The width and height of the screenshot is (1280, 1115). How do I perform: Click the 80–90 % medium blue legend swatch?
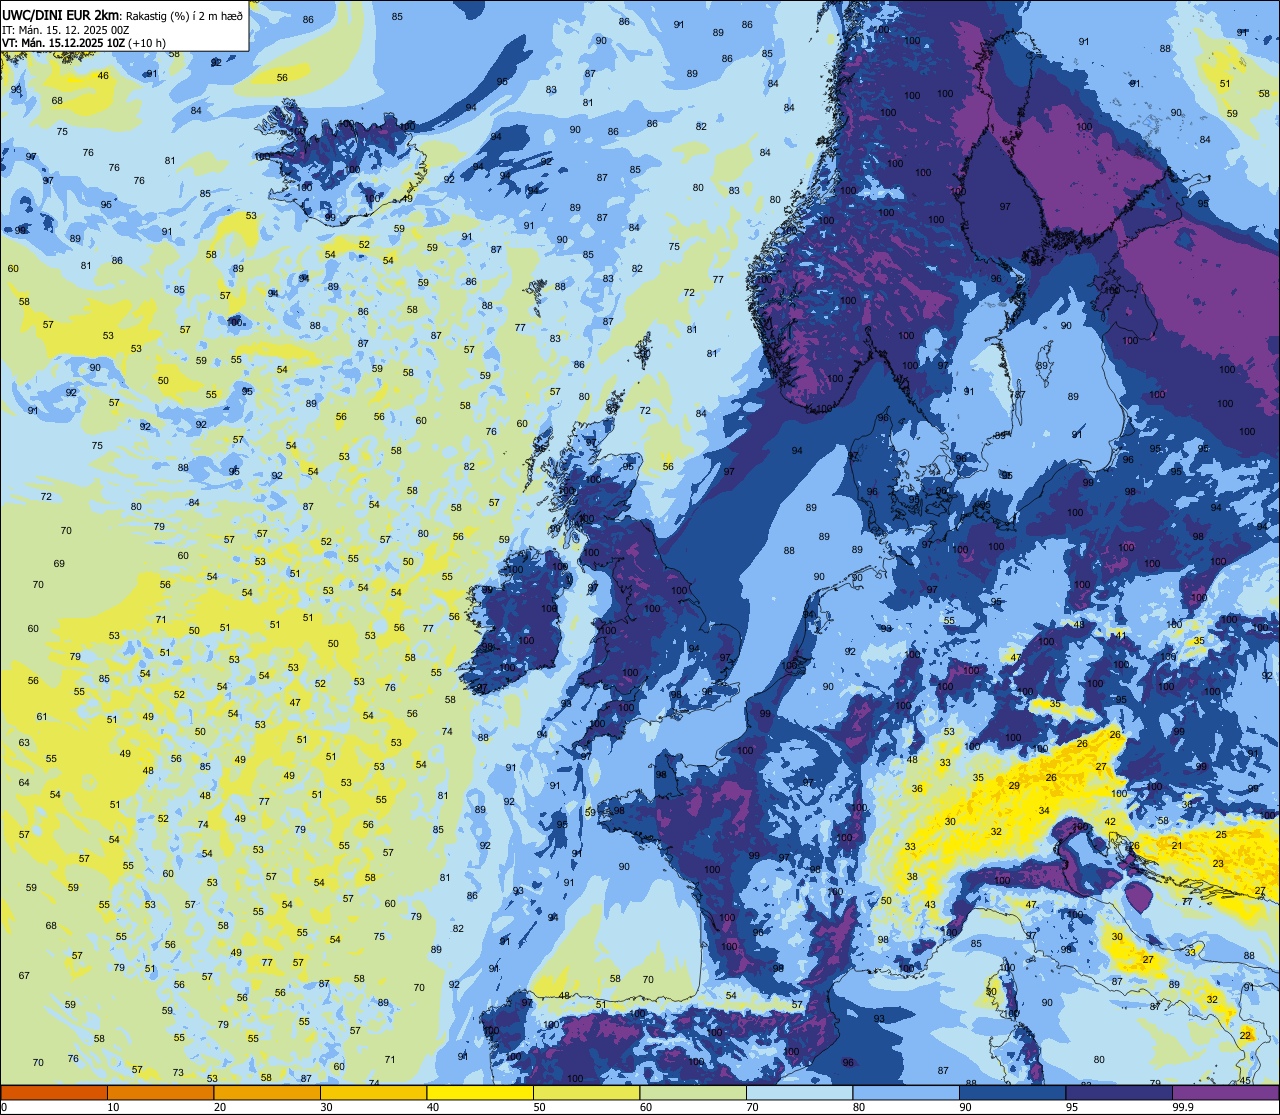coord(906,1092)
